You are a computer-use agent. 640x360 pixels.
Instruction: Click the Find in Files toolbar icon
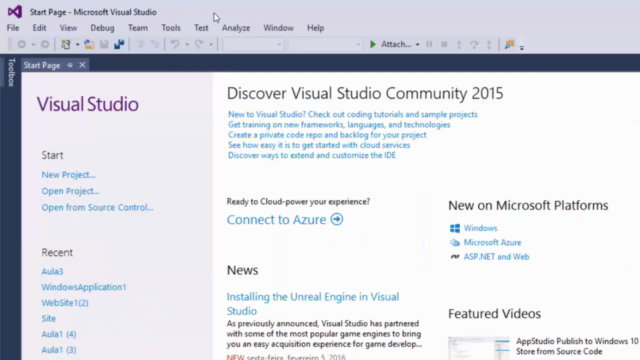(509, 44)
